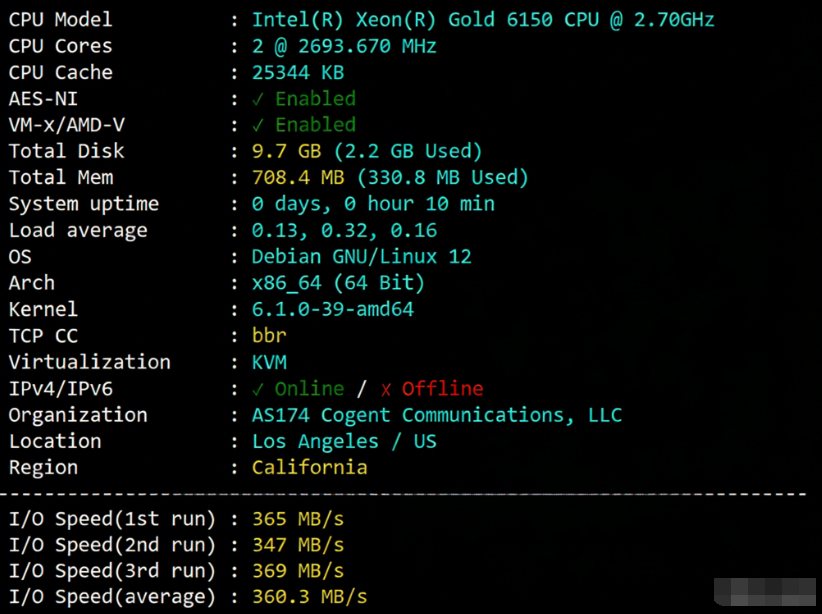
Task: Click the OS value Debian GNU/Linux 12
Action: coord(361,257)
